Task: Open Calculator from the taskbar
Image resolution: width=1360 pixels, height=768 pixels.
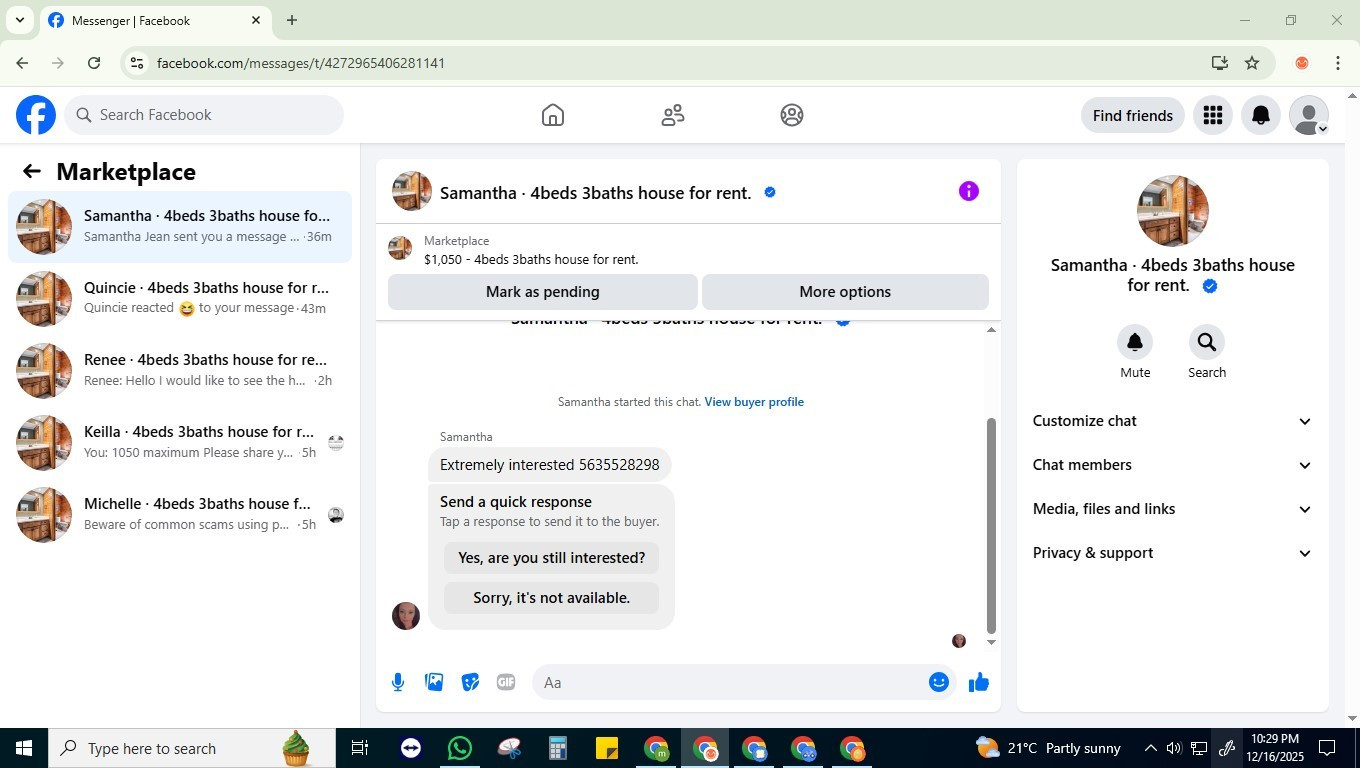Action: (558, 748)
